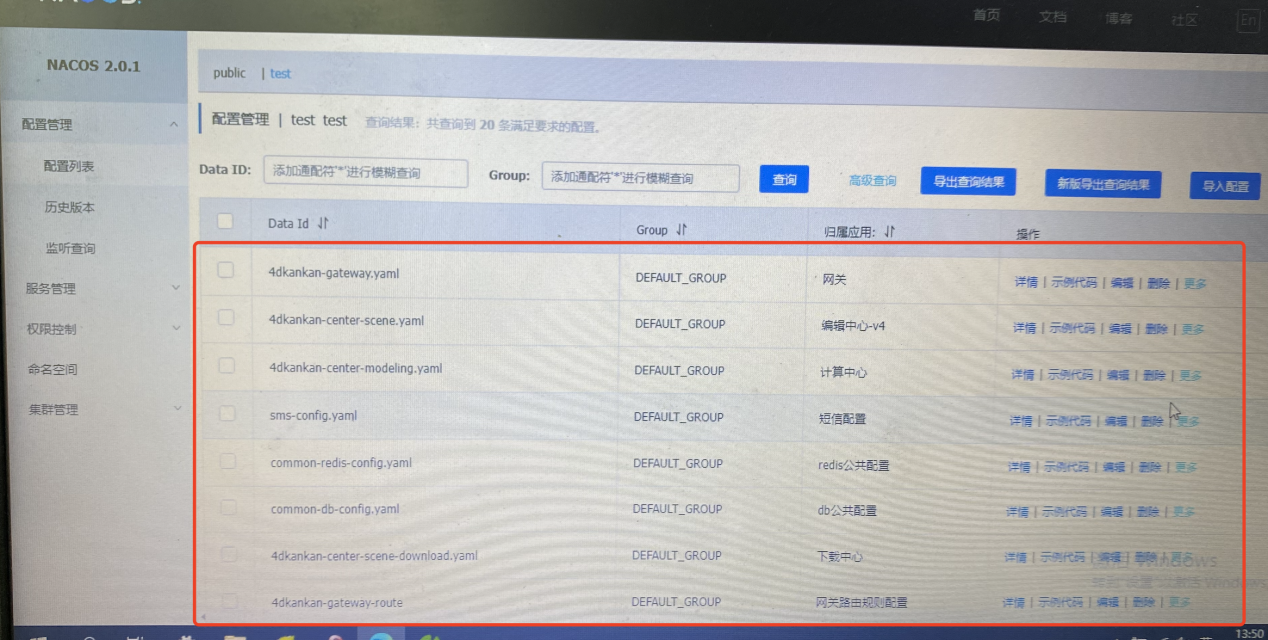Select the sms-config.yaml row checkbox
1268x640 pixels.
pos(226,413)
